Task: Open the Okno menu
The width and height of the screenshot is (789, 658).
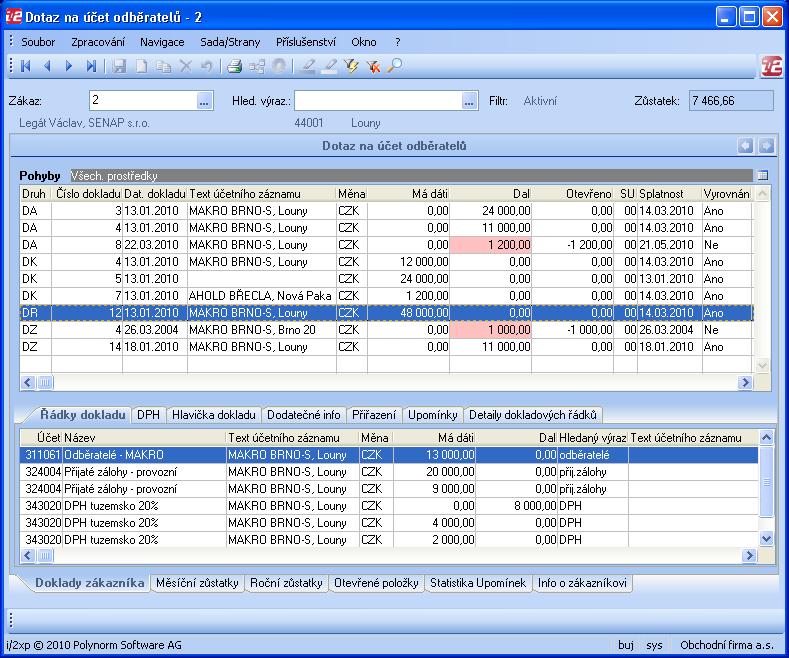Action: [x=364, y=42]
